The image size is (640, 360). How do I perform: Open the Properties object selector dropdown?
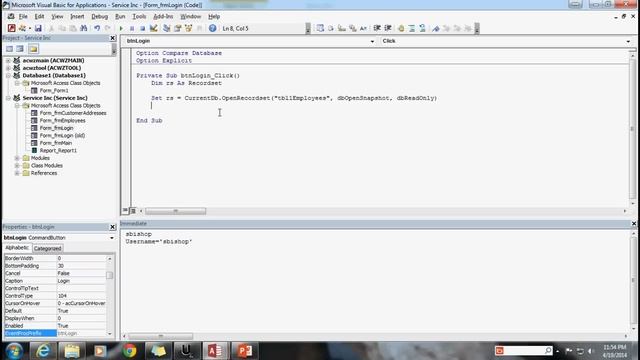coord(112,238)
